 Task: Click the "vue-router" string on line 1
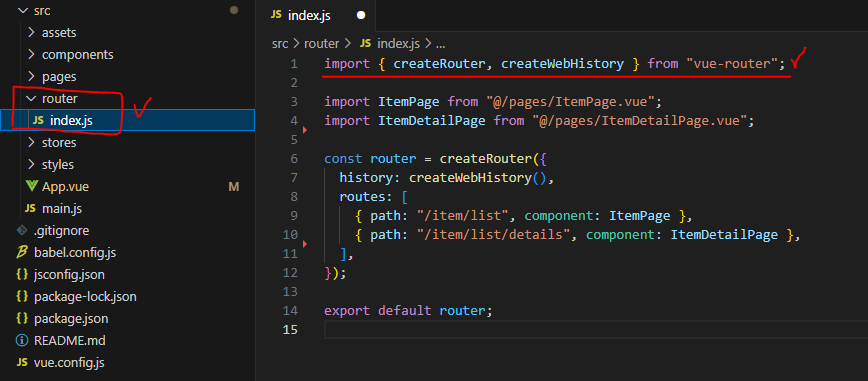(731, 64)
